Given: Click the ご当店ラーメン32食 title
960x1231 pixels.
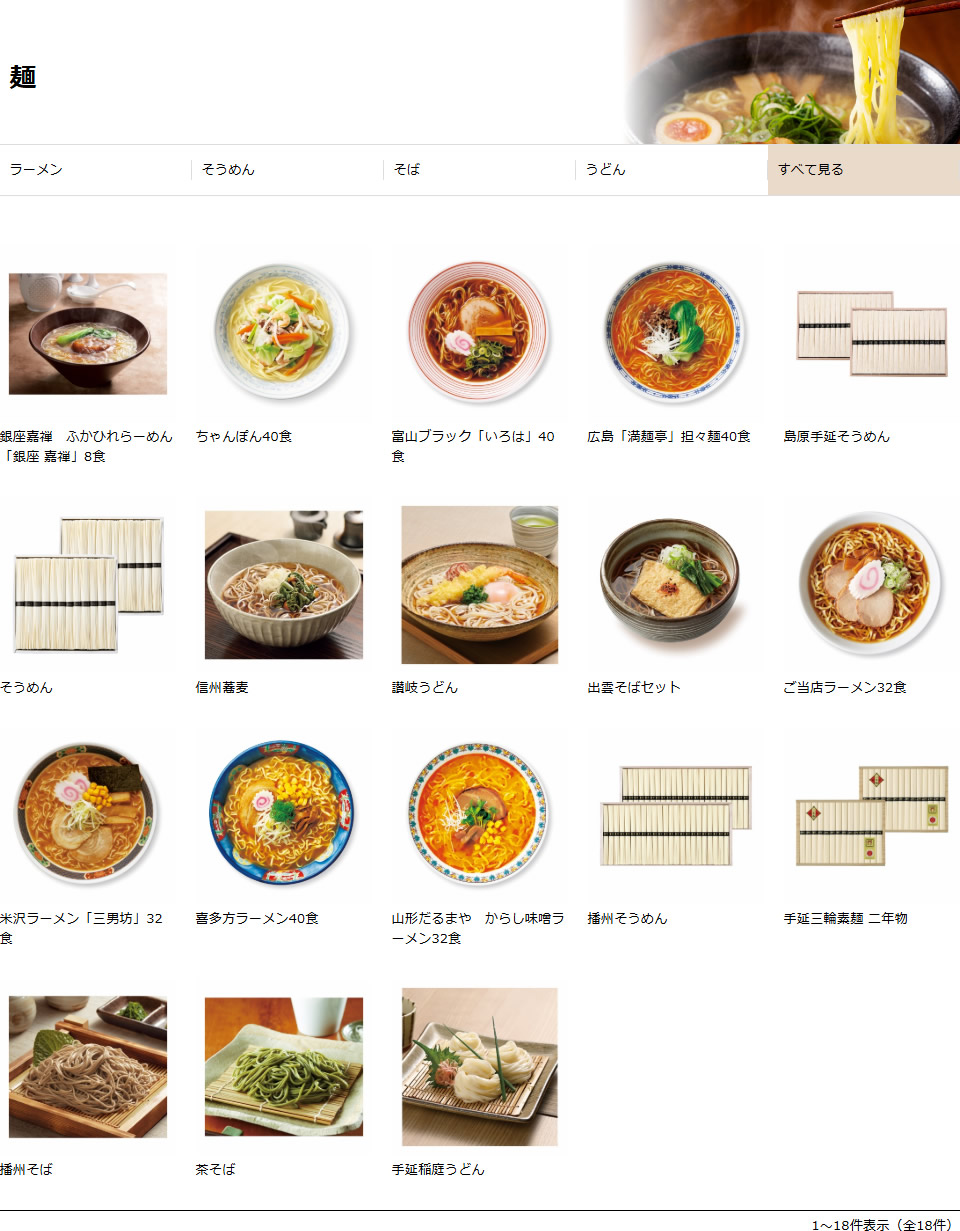Looking at the screenshot, I should tap(845, 688).
